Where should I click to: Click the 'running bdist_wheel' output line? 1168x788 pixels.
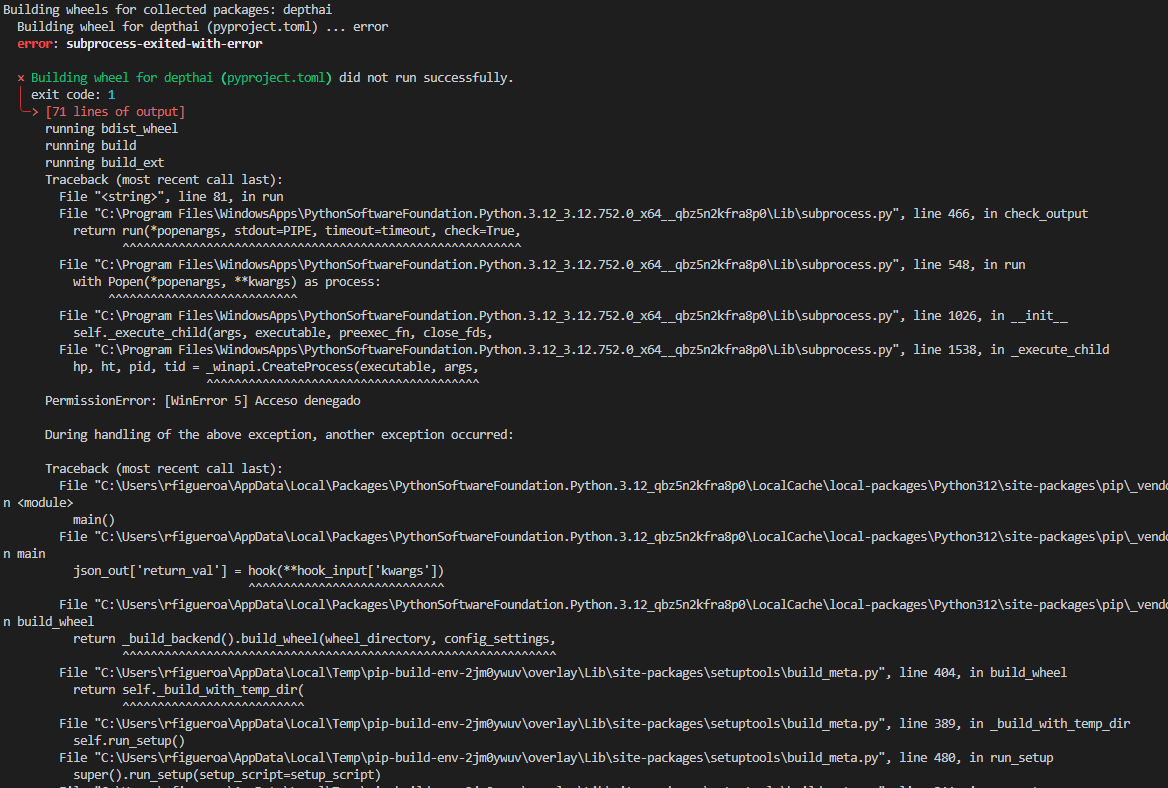click(x=111, y=129)
